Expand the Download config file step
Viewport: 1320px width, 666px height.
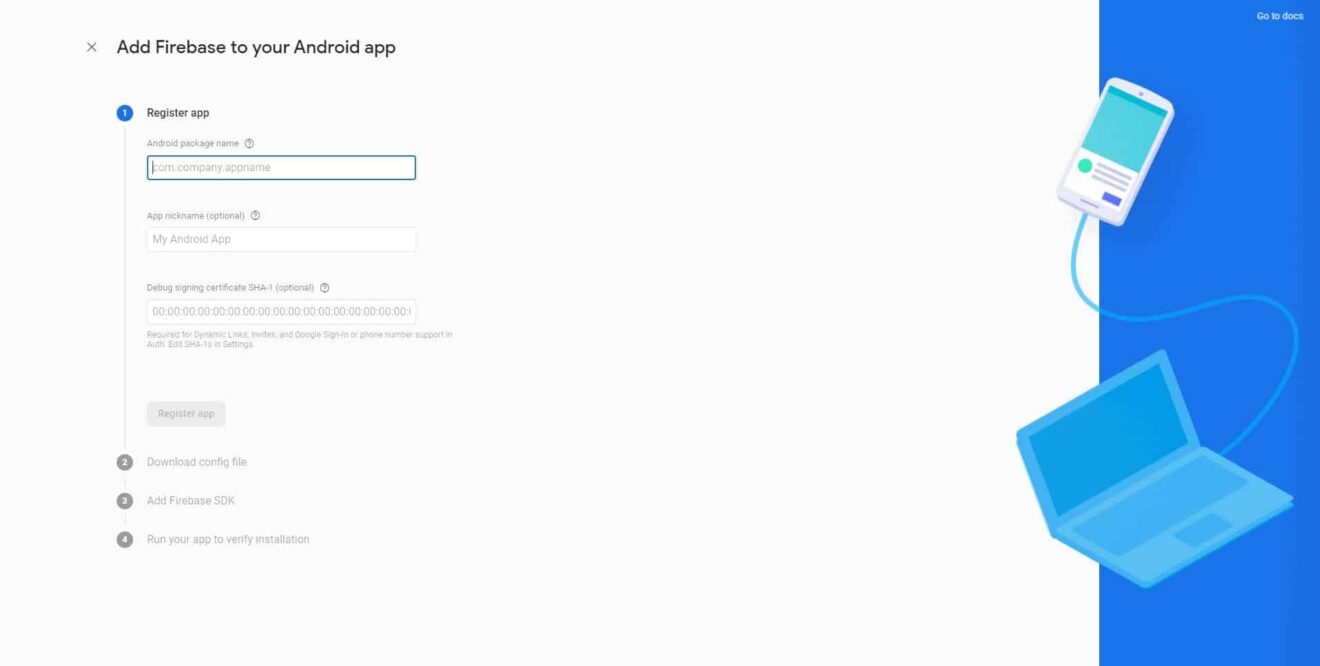(x=197, y=462)
